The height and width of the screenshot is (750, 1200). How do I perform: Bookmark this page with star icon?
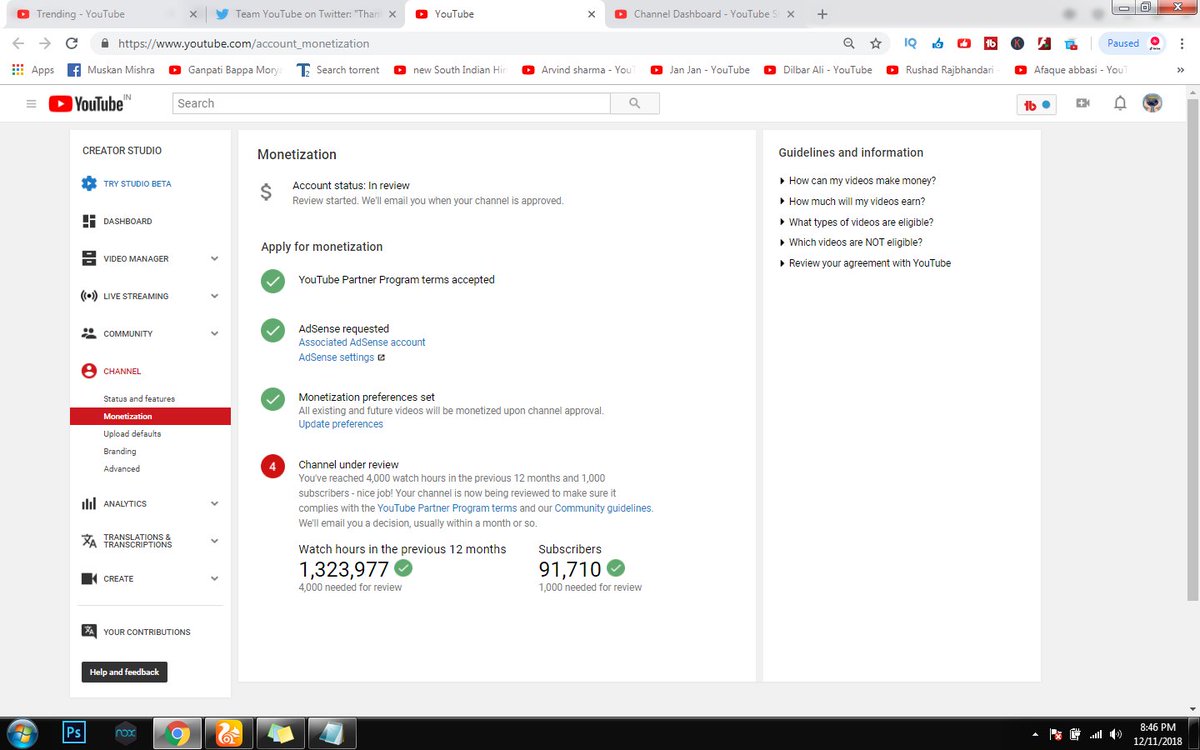pyautogui.click(x=876, y=43)
